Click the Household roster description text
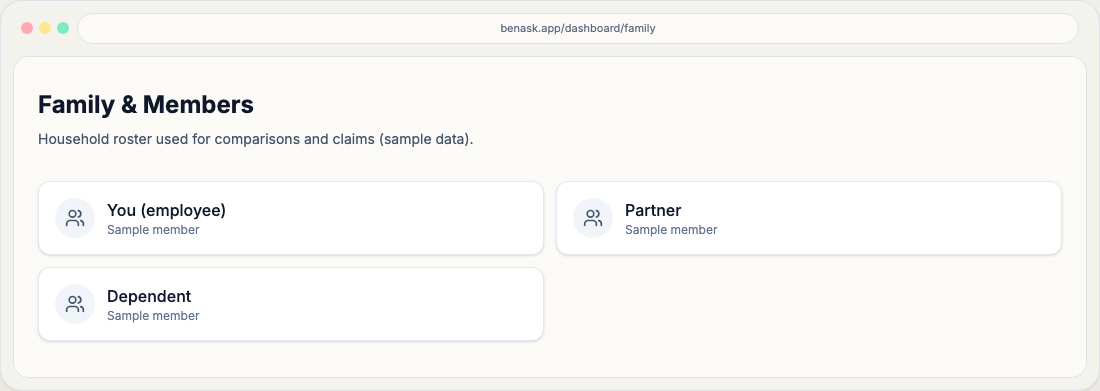The width and height of the screenshot is (1100, 391). pyautogui.click(x=256, y=139)
